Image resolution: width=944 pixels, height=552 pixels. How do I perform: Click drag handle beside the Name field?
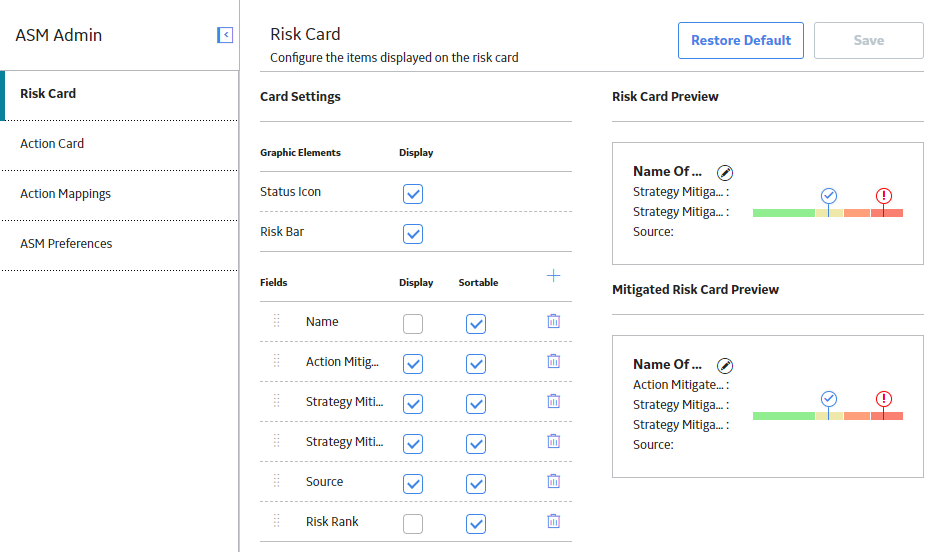pos(276,321)
